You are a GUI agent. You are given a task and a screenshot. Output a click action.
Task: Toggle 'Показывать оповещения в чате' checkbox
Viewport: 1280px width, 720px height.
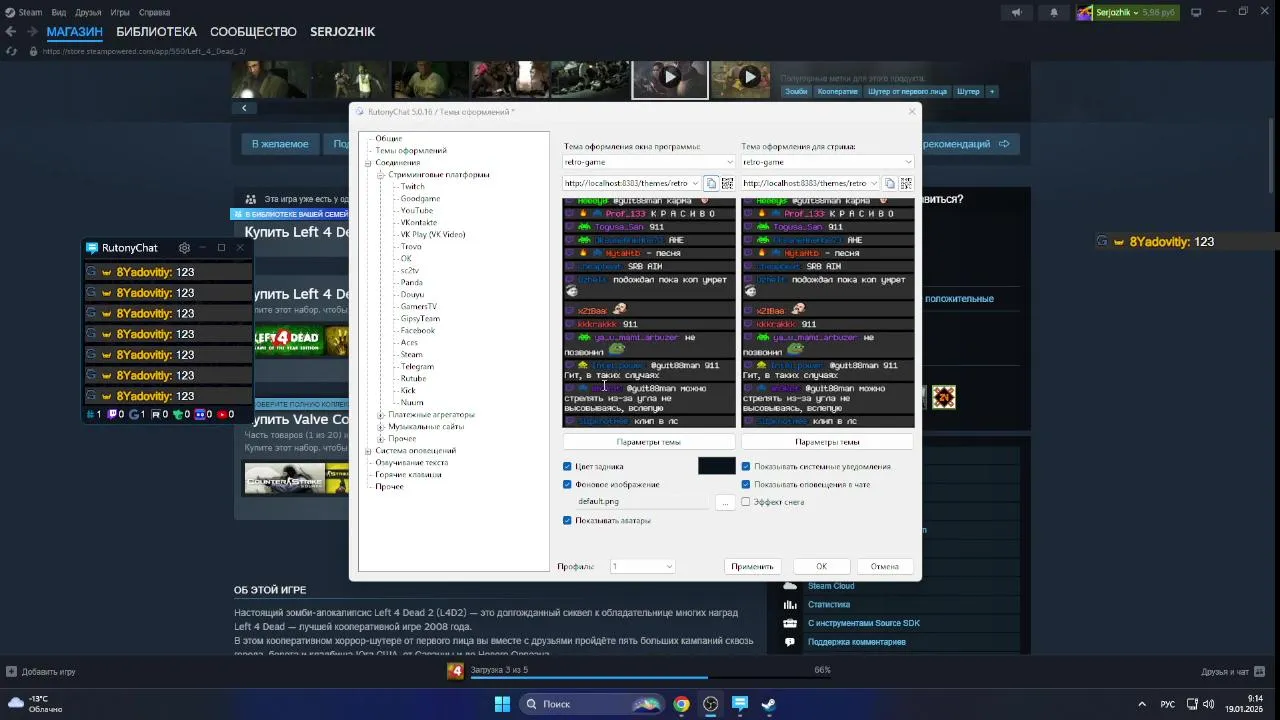[x=746, y=485]
